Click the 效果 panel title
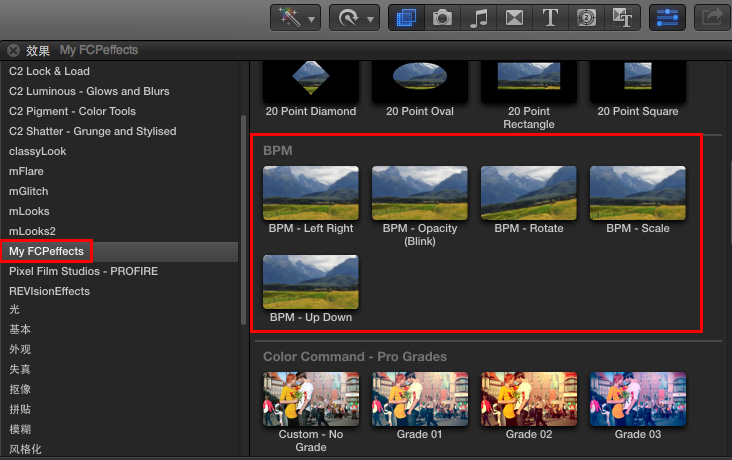The height and width of the screenshot is (460, 732). pos(38,50)
